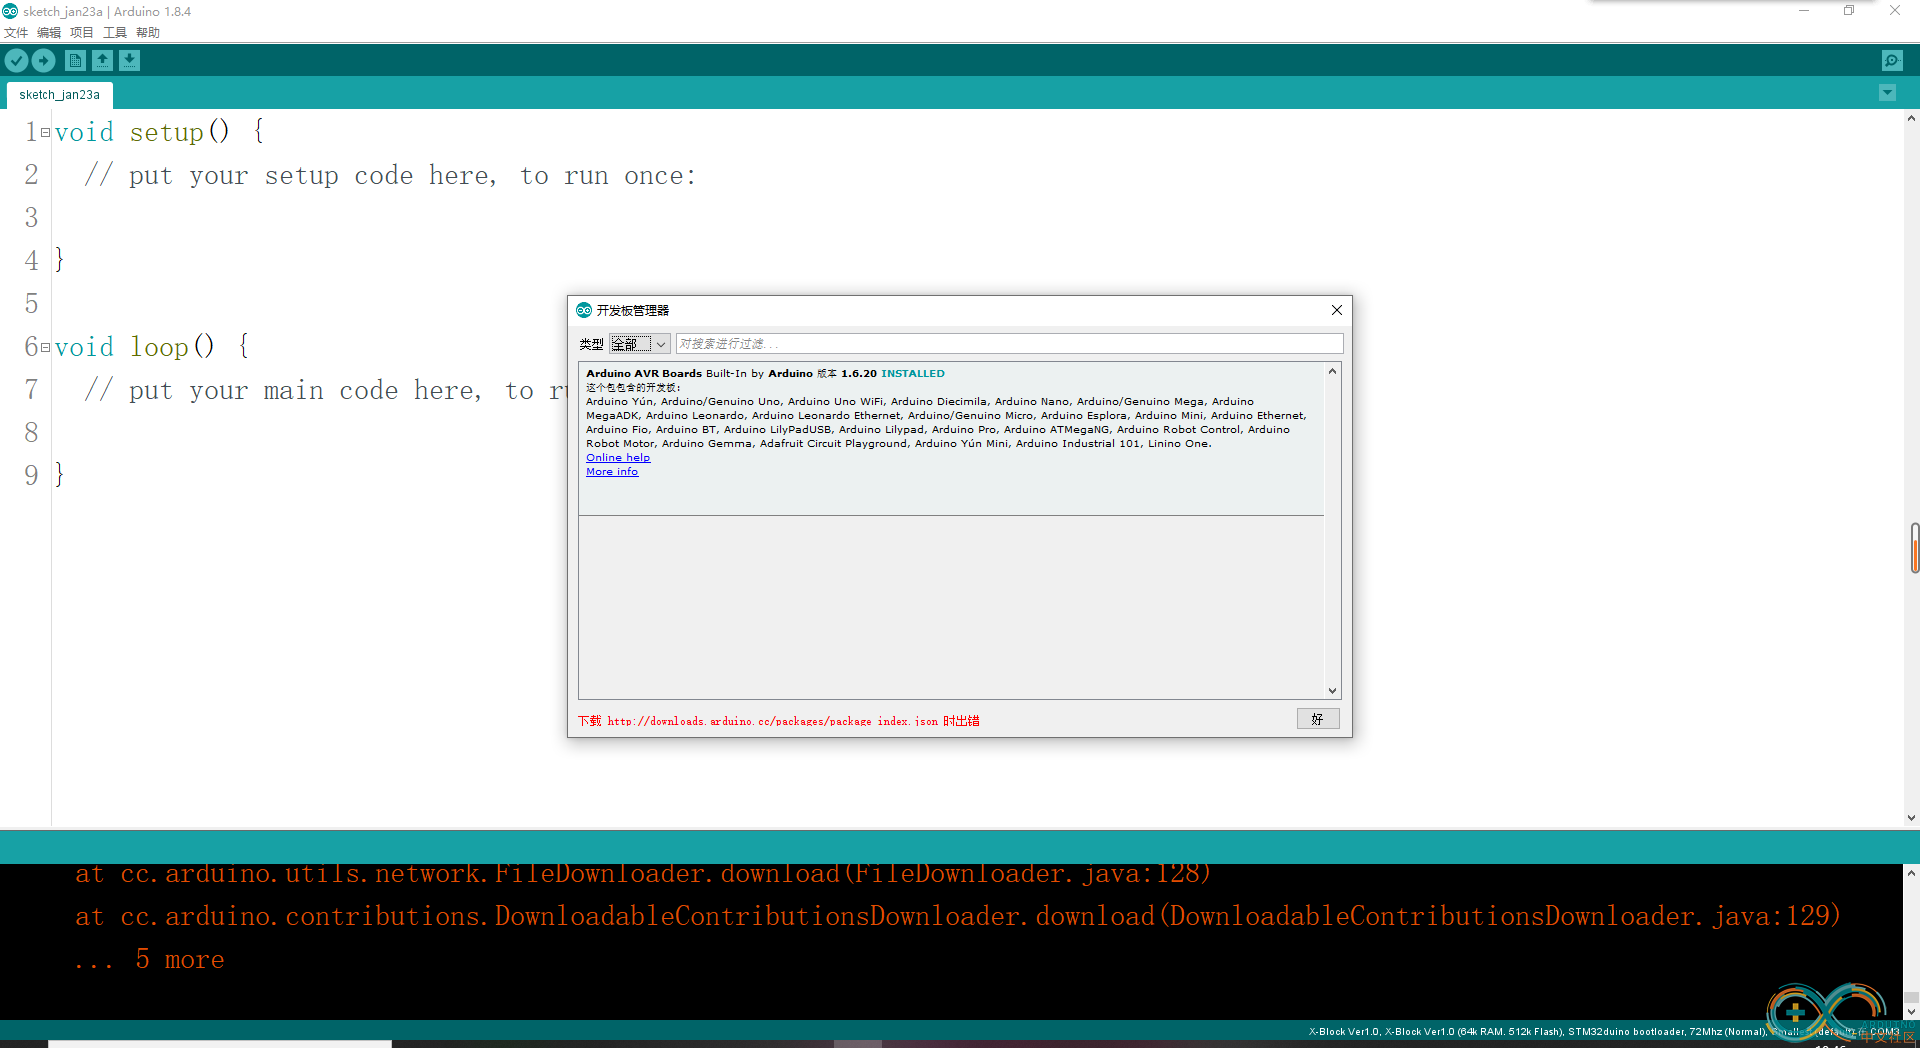Click the package_index.json download error message

click(x=778, y=721)
